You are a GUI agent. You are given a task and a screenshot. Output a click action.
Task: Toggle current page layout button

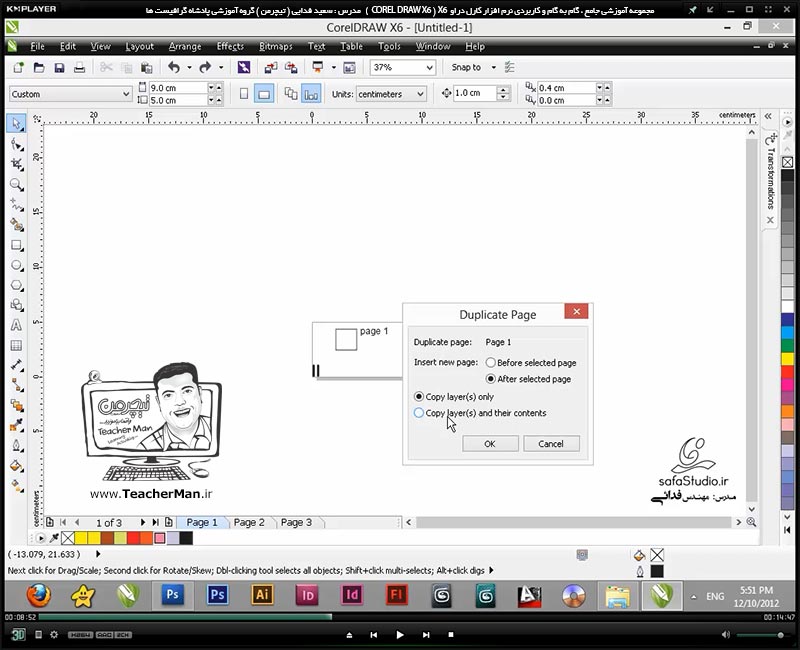(x=311, y=94)
